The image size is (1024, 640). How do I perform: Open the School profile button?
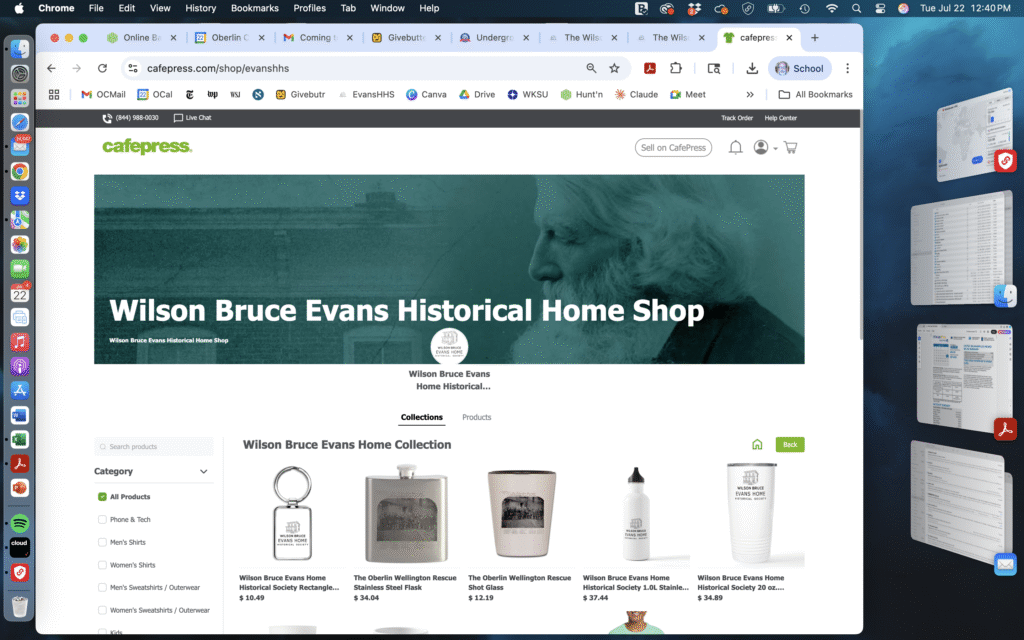[800, 69]
